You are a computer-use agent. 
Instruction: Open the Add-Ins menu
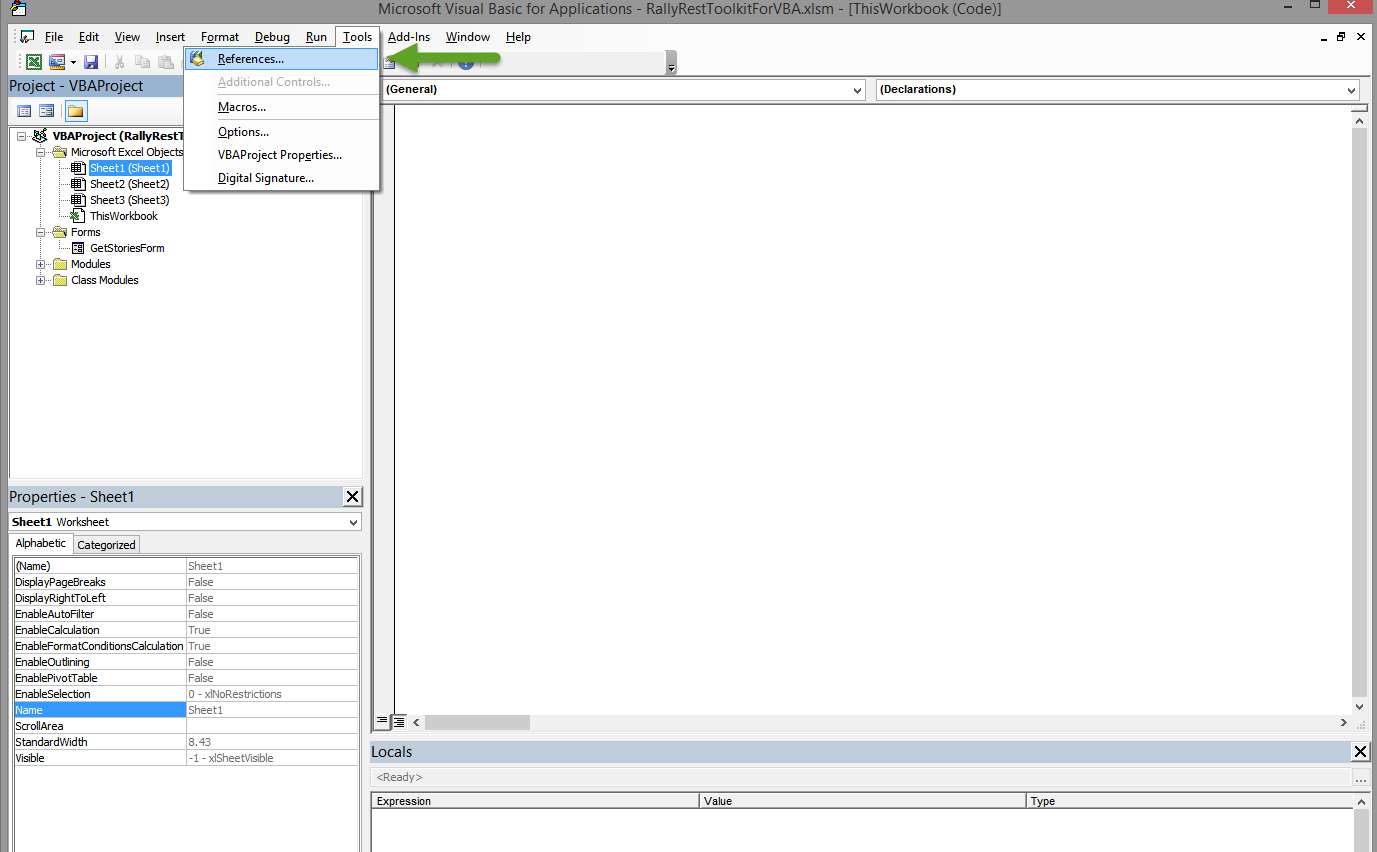pos(409,37)
